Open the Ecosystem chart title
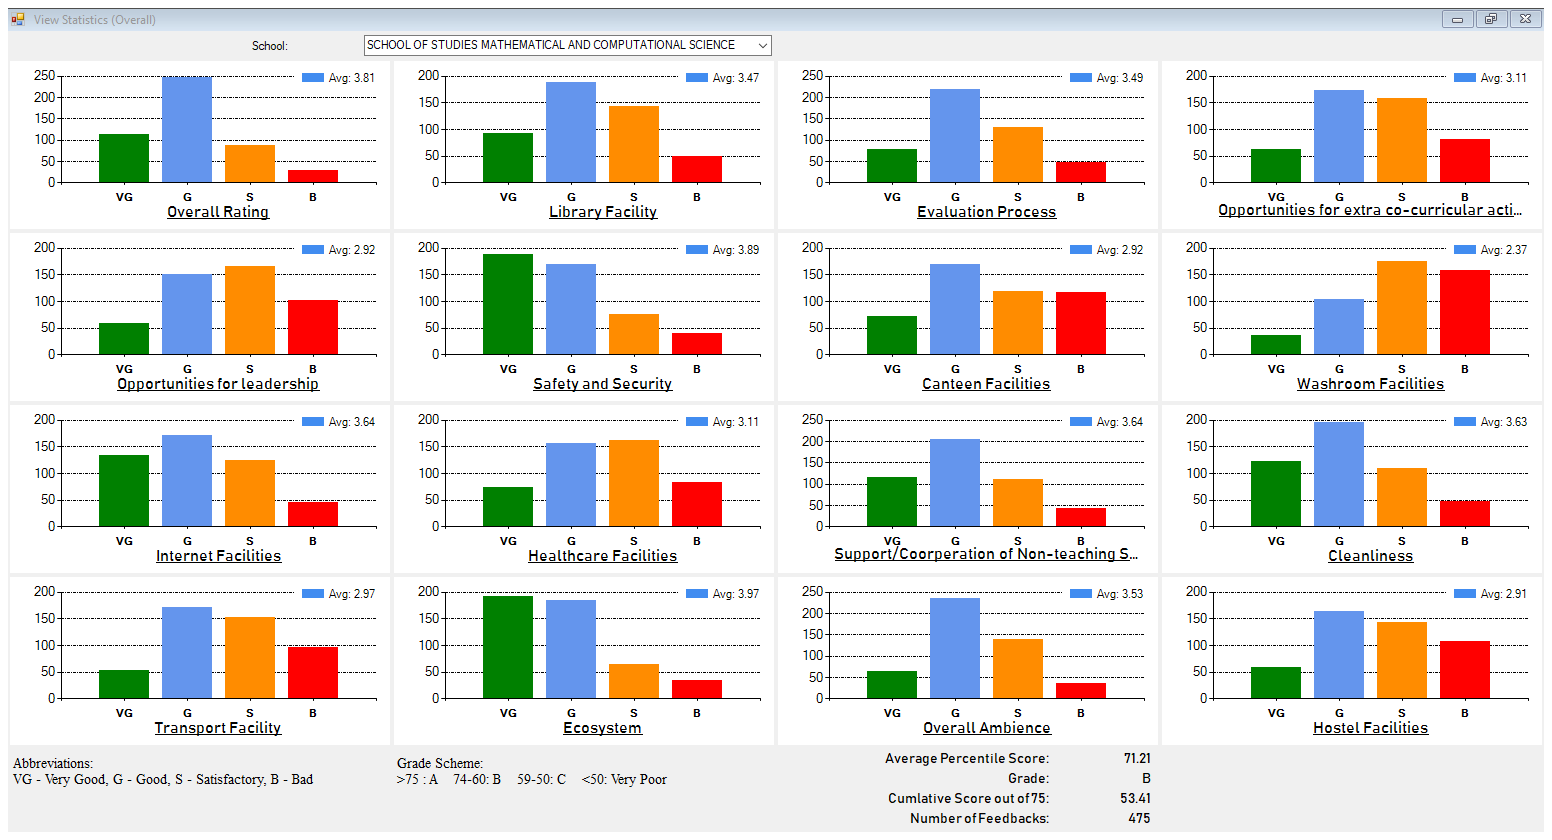 click(x=602, y=728)
